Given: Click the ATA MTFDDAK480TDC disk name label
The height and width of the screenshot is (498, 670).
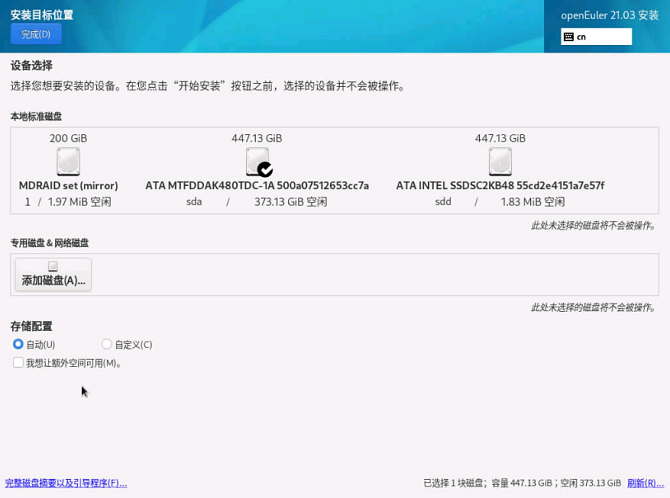Looking at the screenshot, I should (x=257, y=185).
